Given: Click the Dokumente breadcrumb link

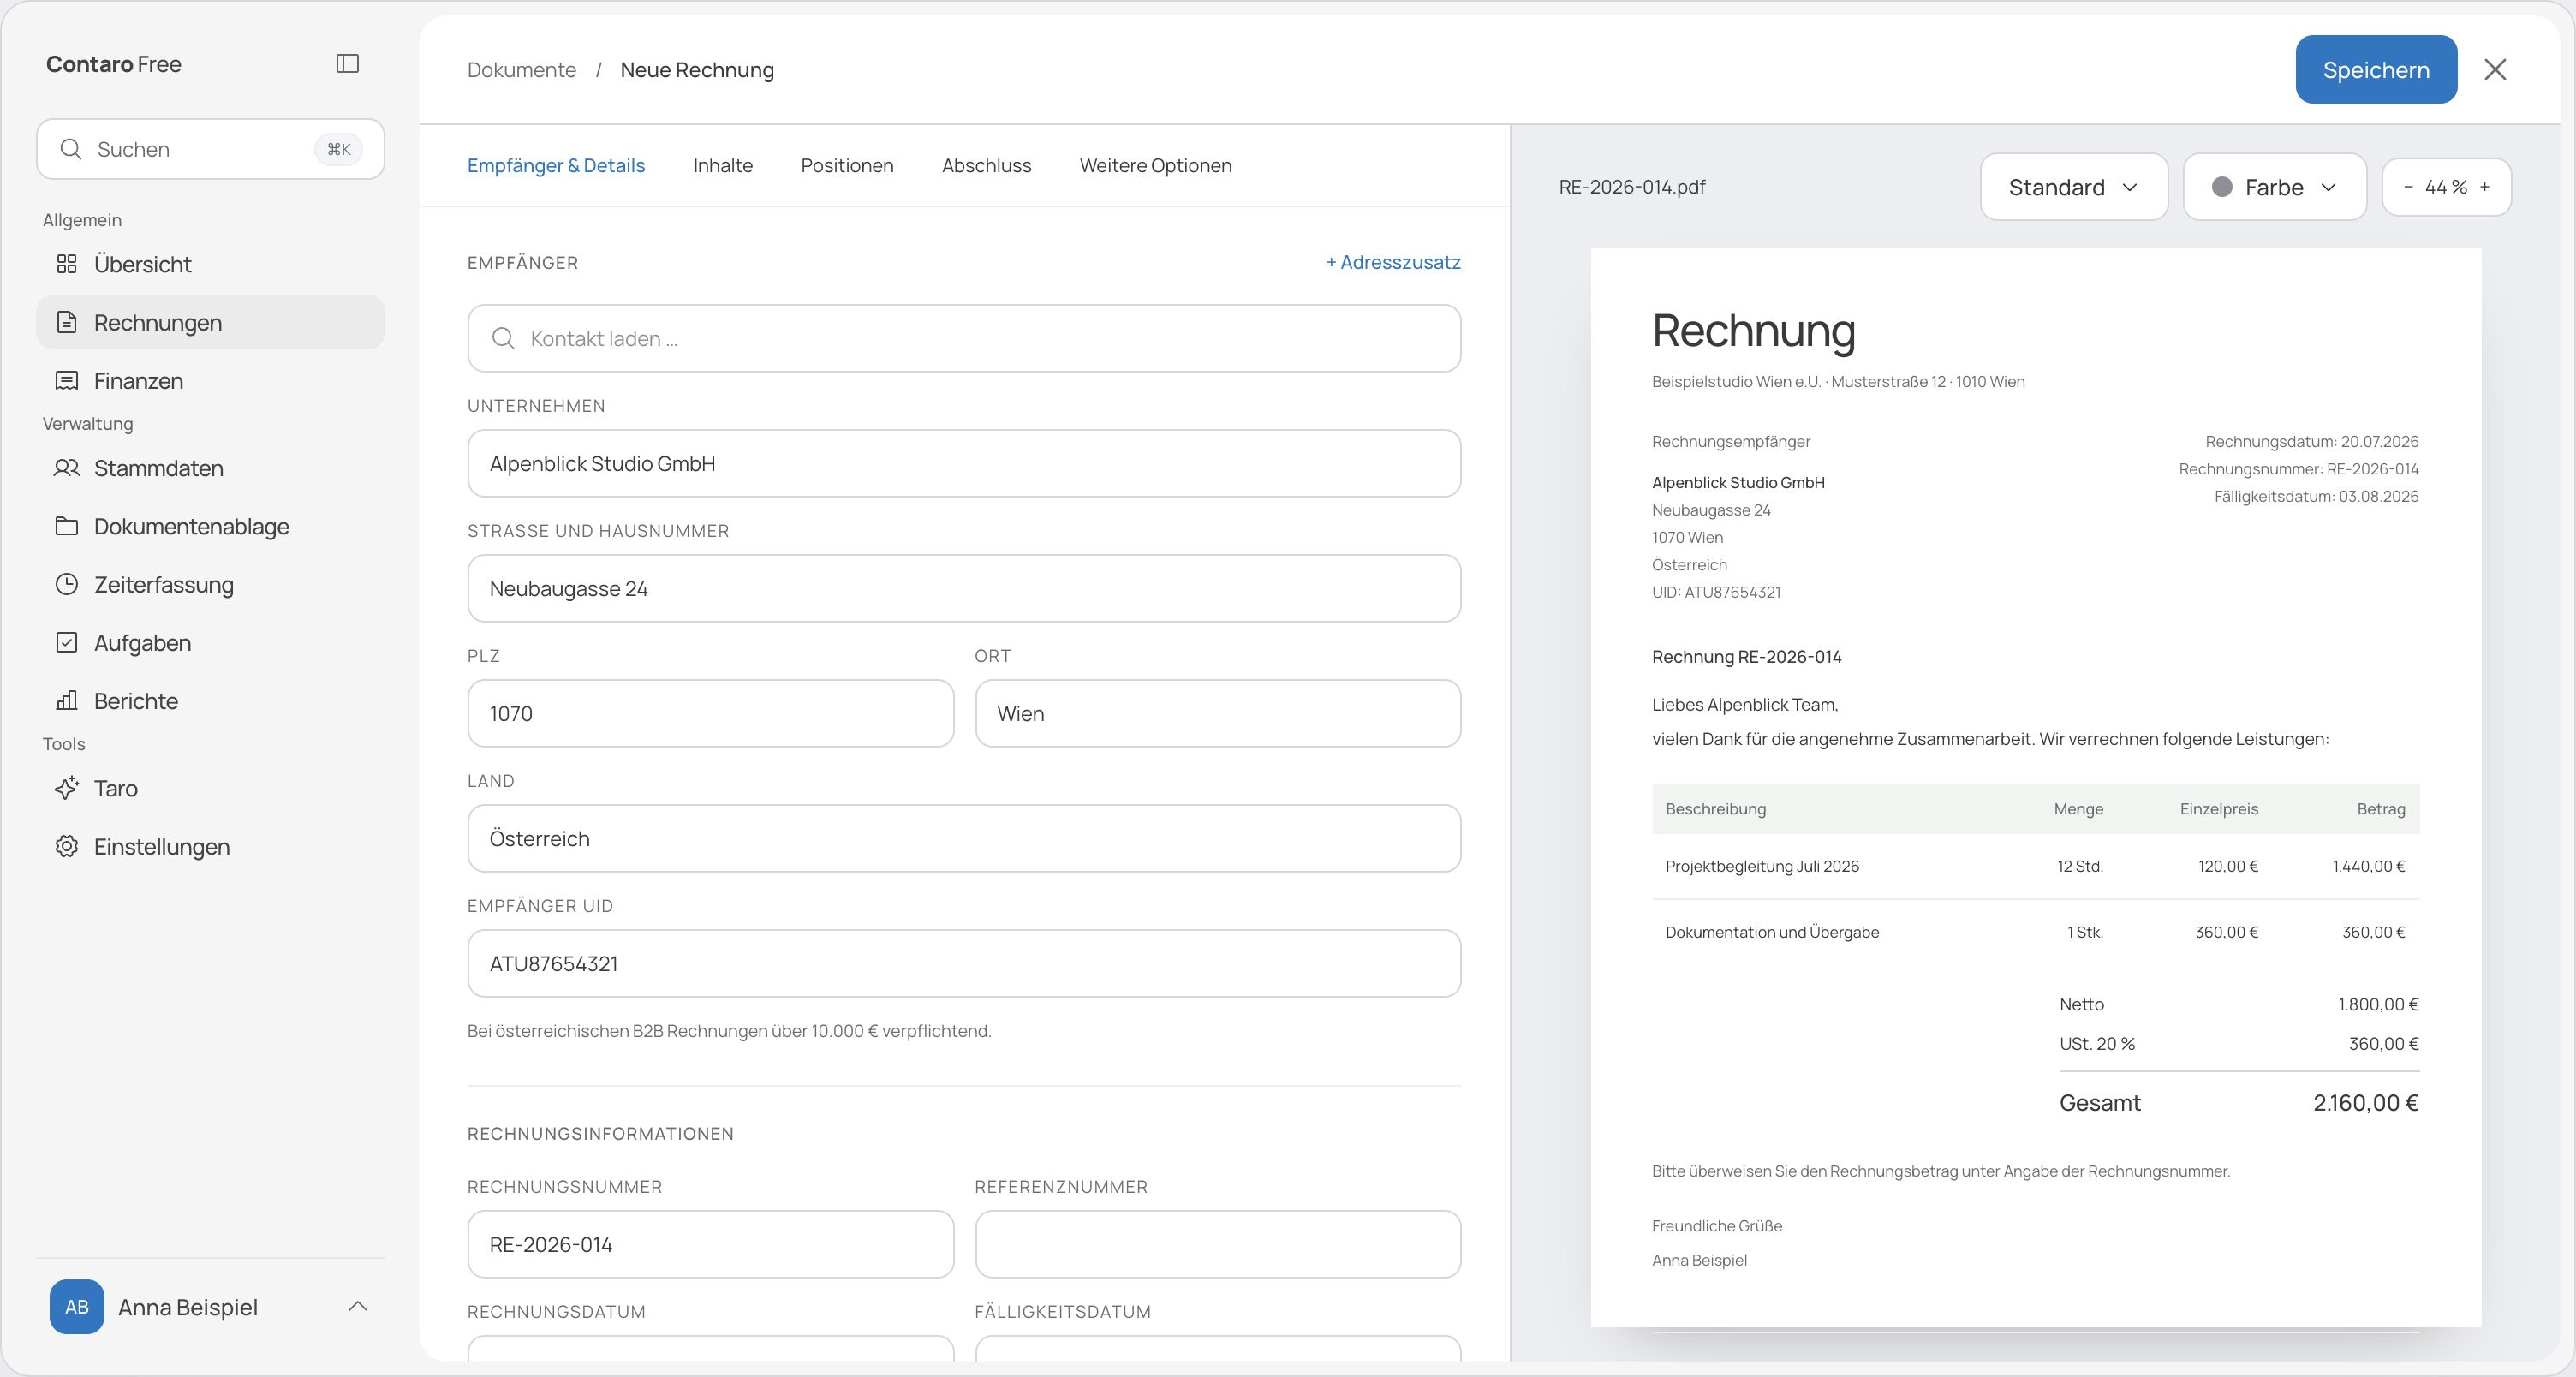Looking at the screenshot, I should pyautogui.click(x=522, y=70).
